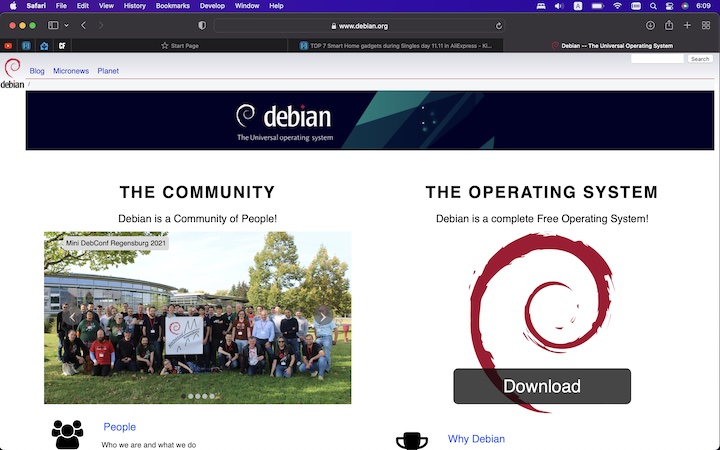720x450 pixels.
Task: Open the Bookmarks menu
Action: (173, 6)
